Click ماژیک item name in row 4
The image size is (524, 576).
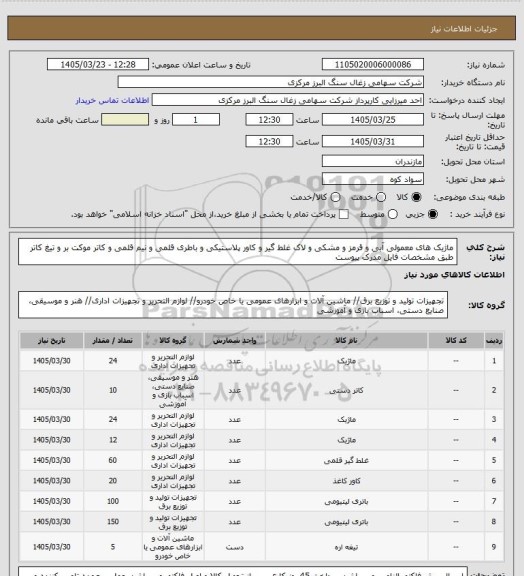347,440
